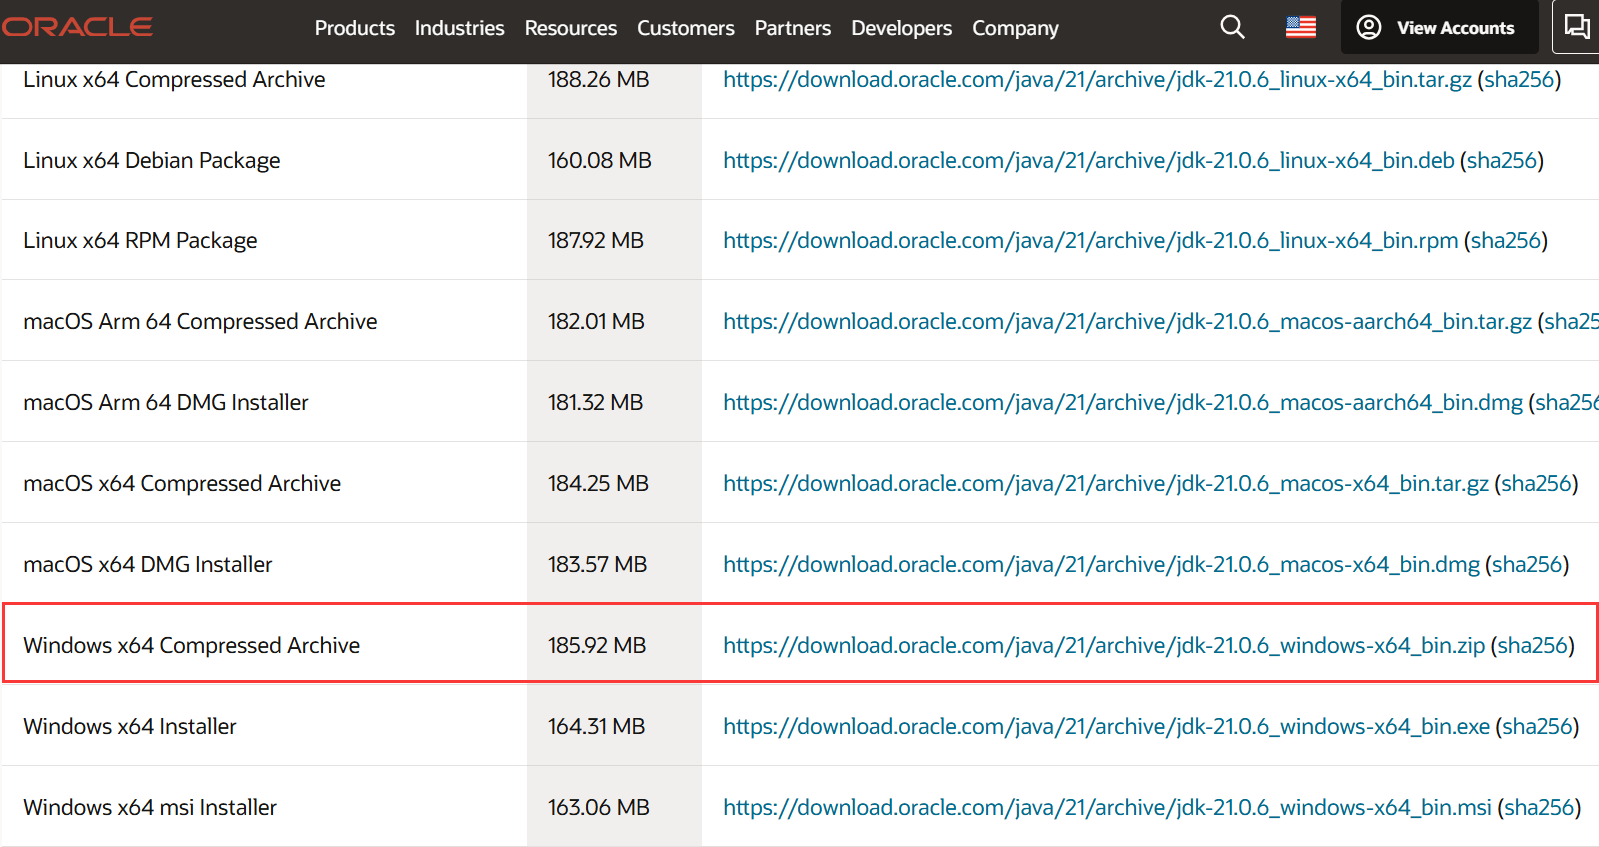Image resolution: width=1599 pixels, height=847 pixels.
Task: Open sha256 for Windows x64 Installer exe
Action: [x=1537, y=726]
